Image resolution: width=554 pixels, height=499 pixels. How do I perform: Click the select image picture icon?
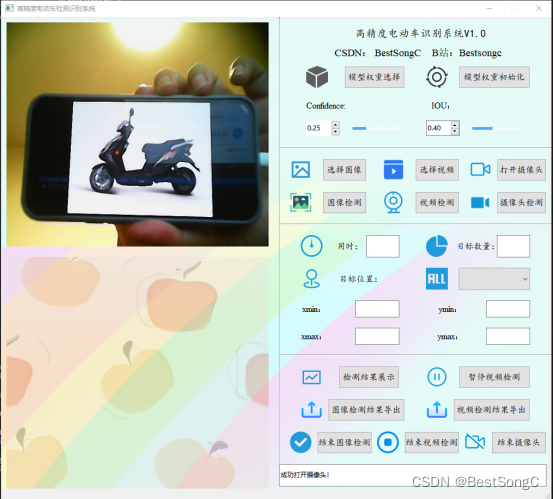[x=301, y=170]
